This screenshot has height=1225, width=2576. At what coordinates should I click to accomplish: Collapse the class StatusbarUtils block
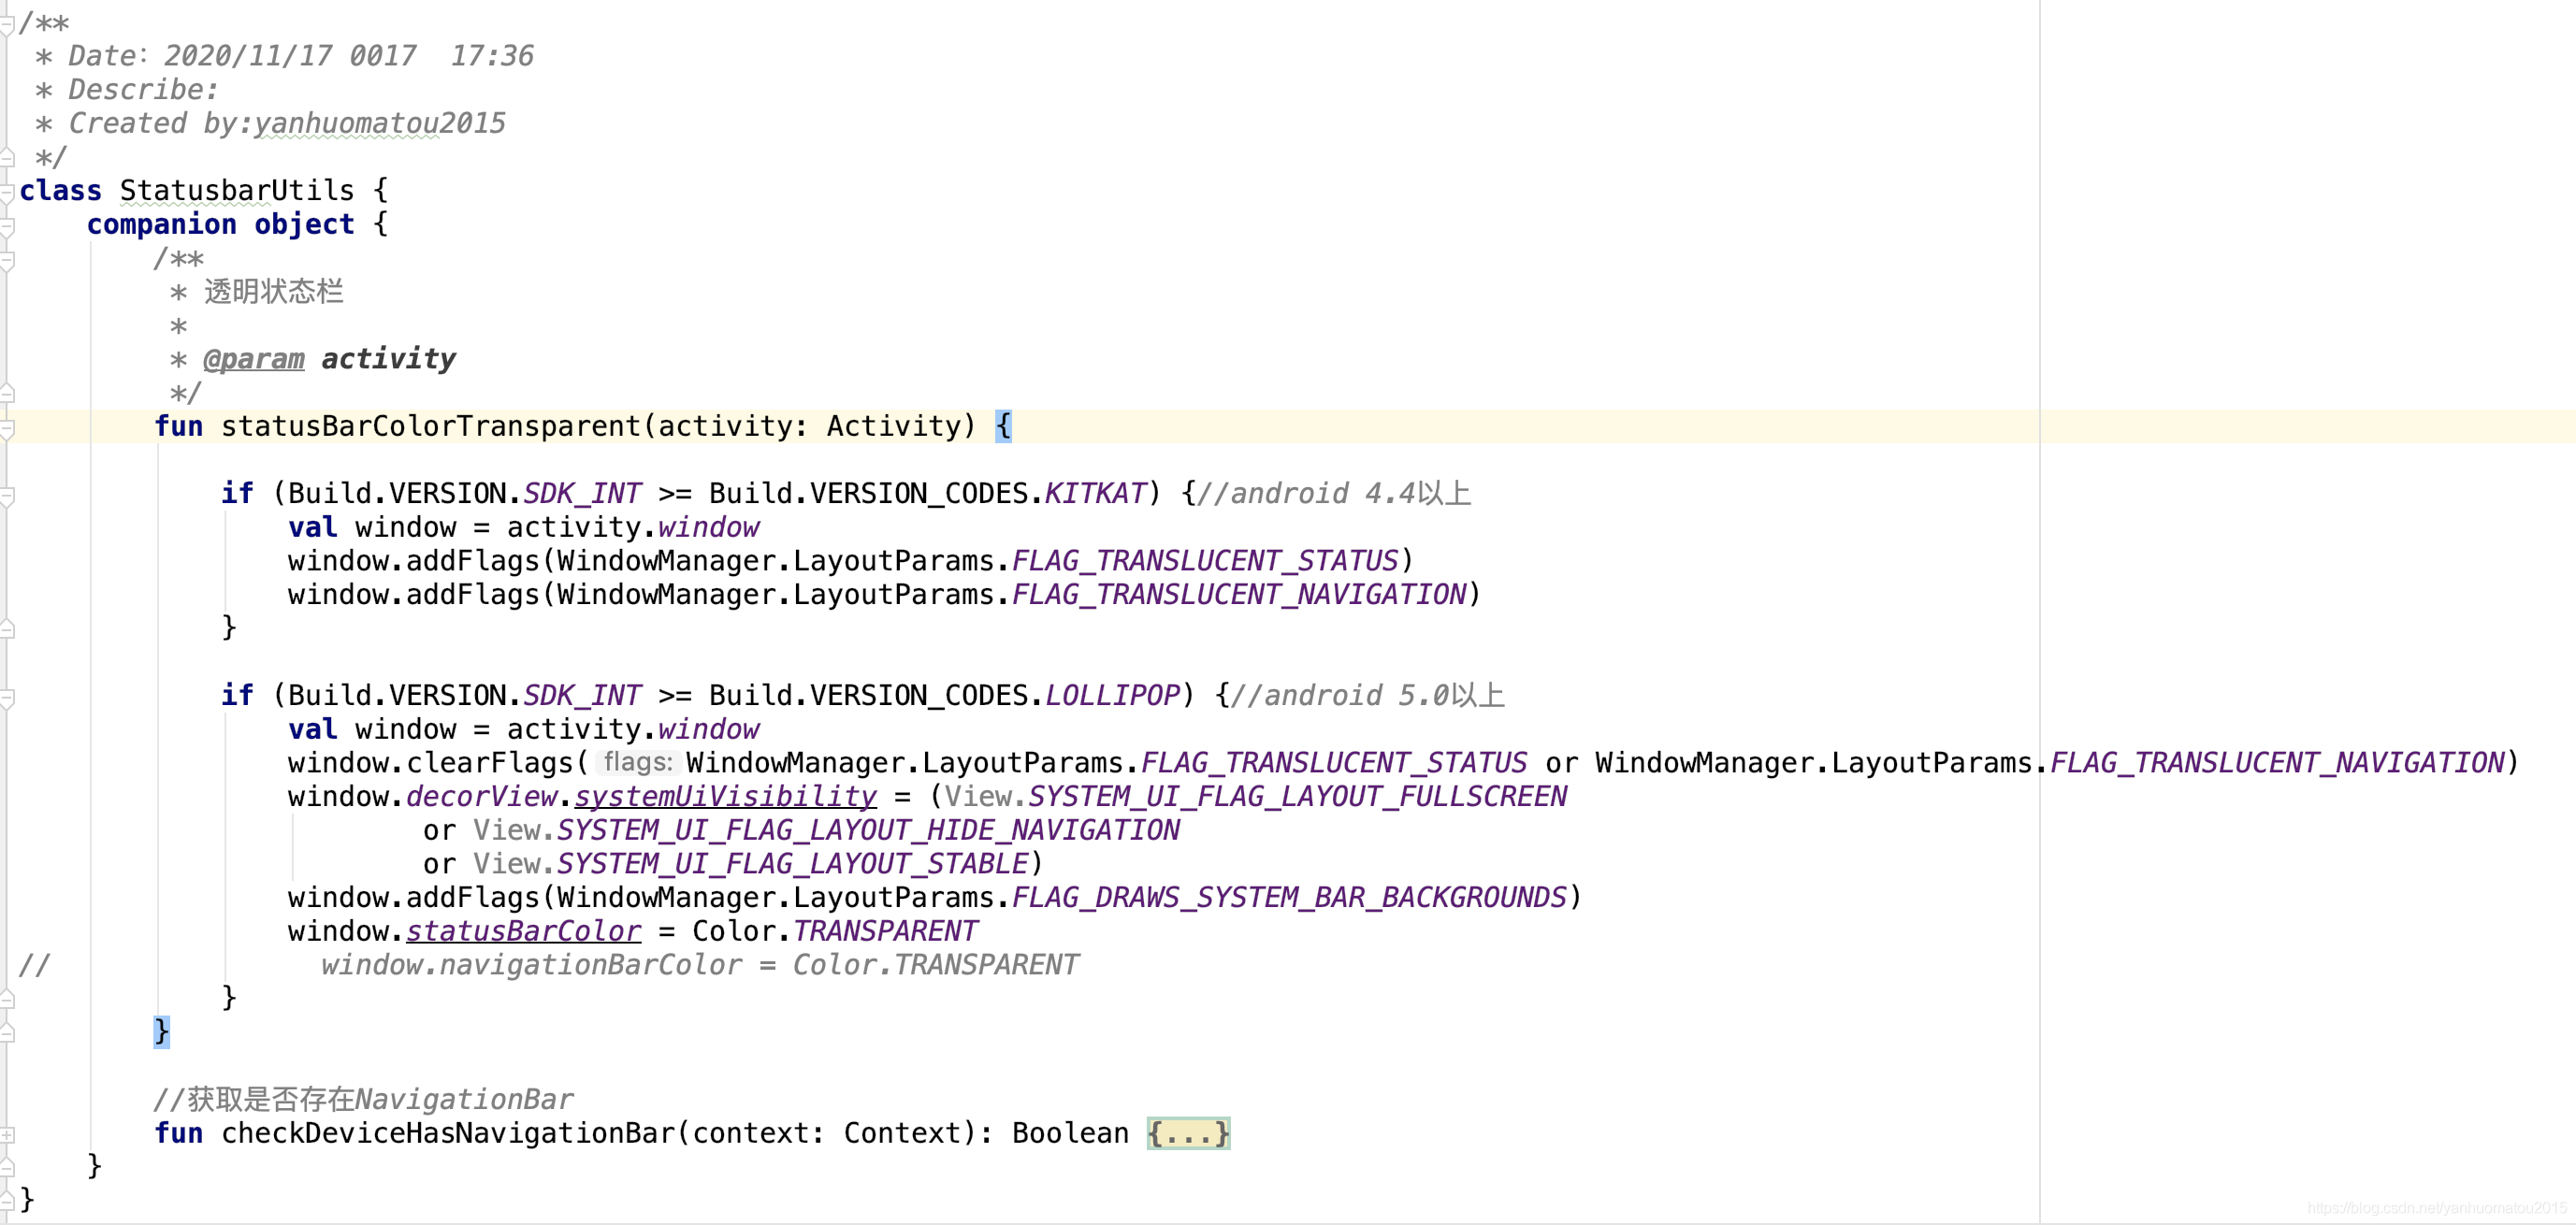[x=6, y=192]
